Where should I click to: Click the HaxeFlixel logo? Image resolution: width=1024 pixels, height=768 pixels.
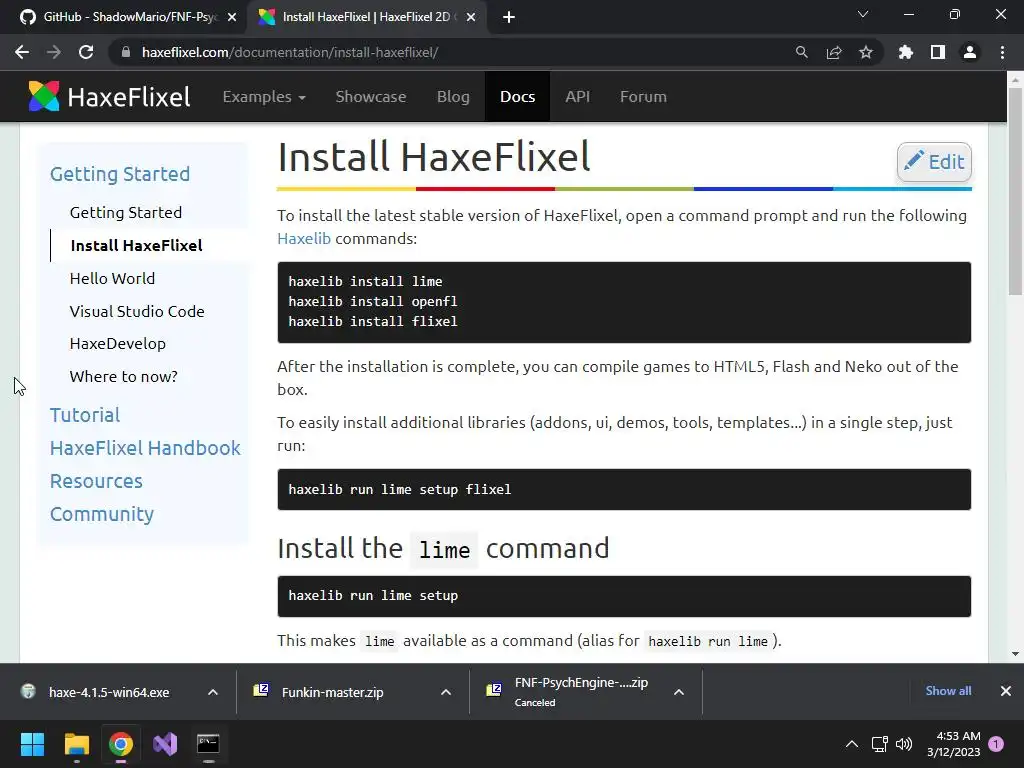tap(109, 97)
